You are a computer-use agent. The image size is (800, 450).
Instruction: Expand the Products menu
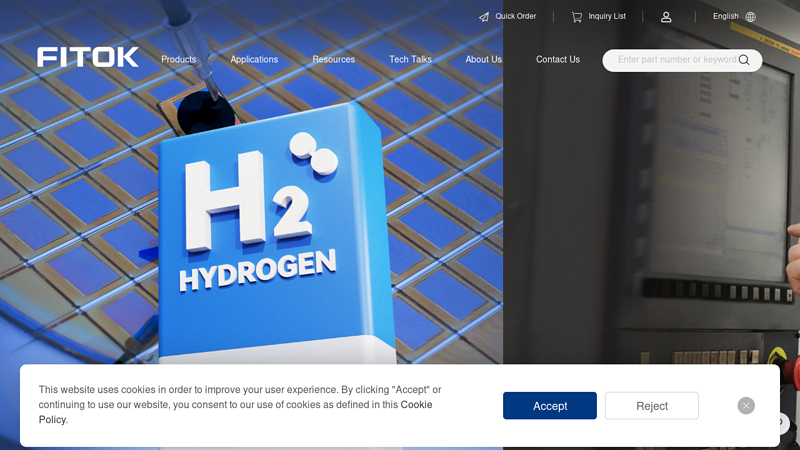[179, 60]
